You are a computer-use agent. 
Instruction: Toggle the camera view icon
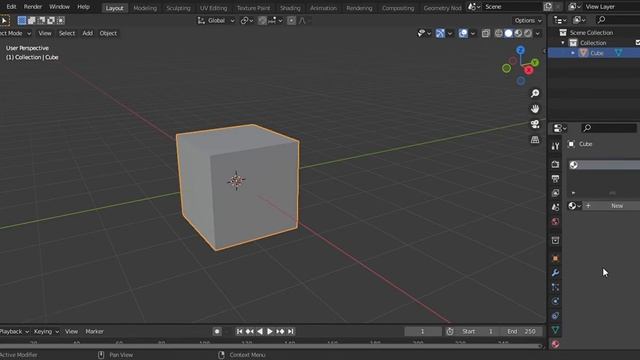535,124
